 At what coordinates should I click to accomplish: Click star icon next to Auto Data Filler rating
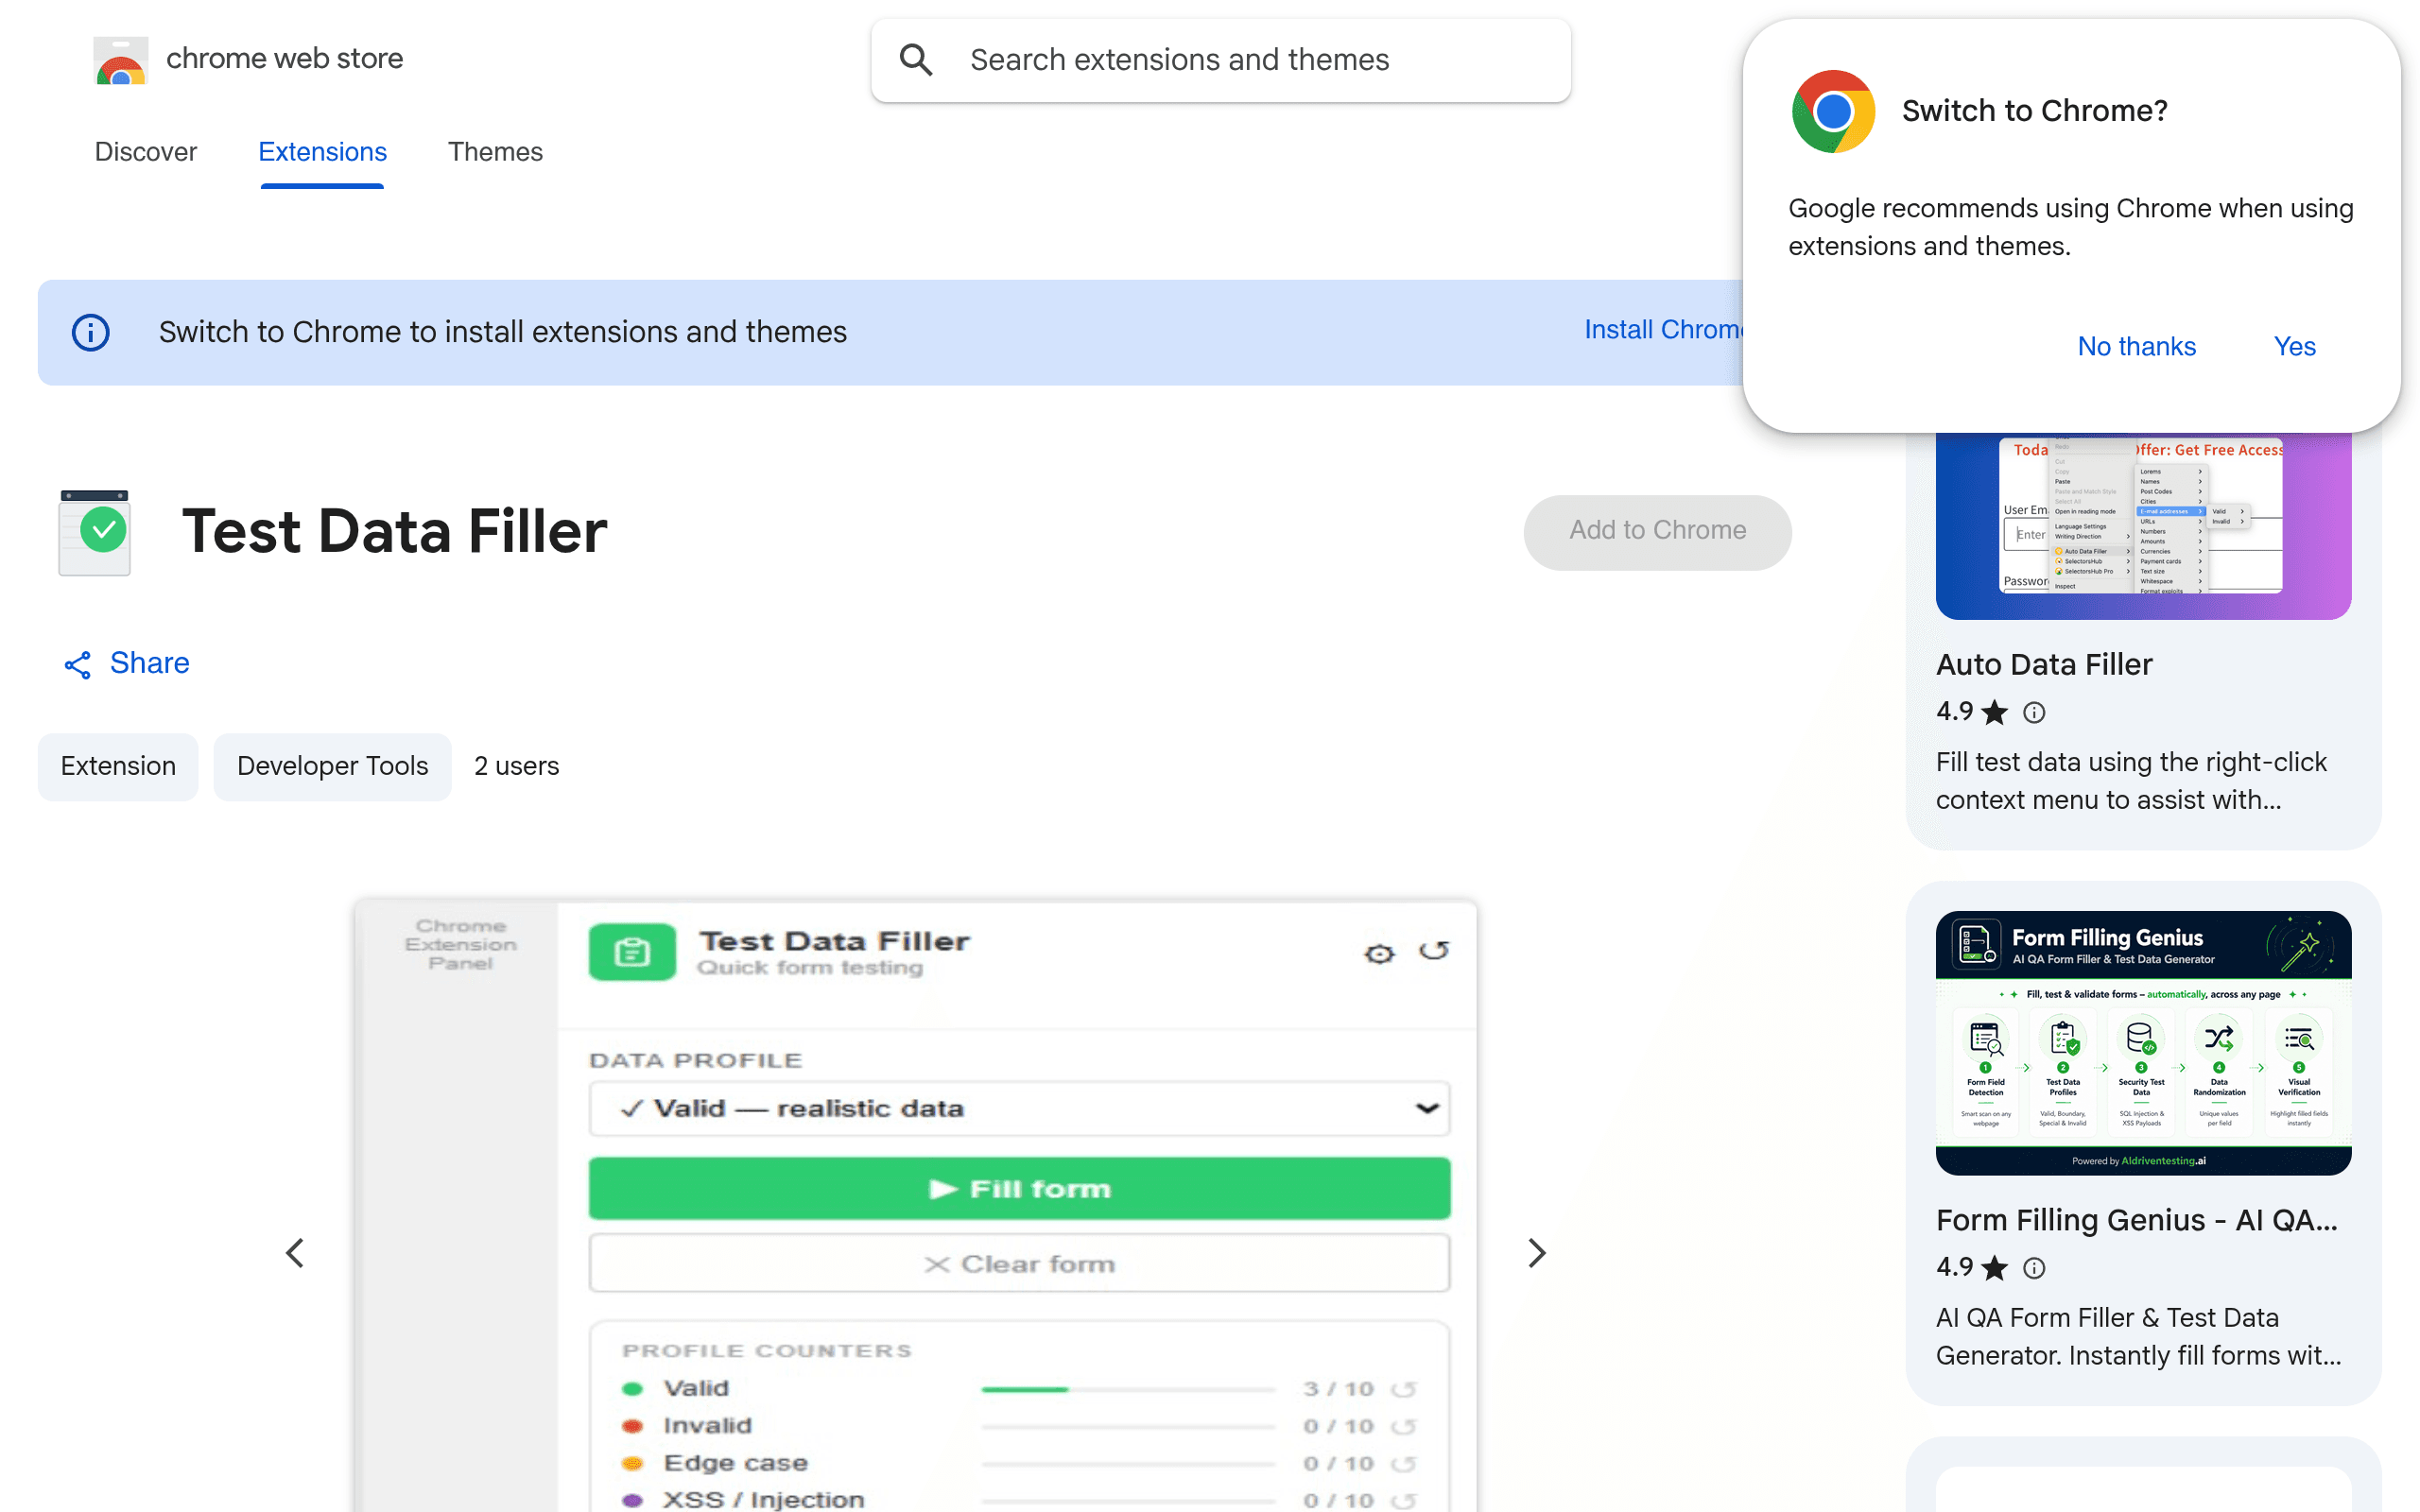(x=1995, y=712)
